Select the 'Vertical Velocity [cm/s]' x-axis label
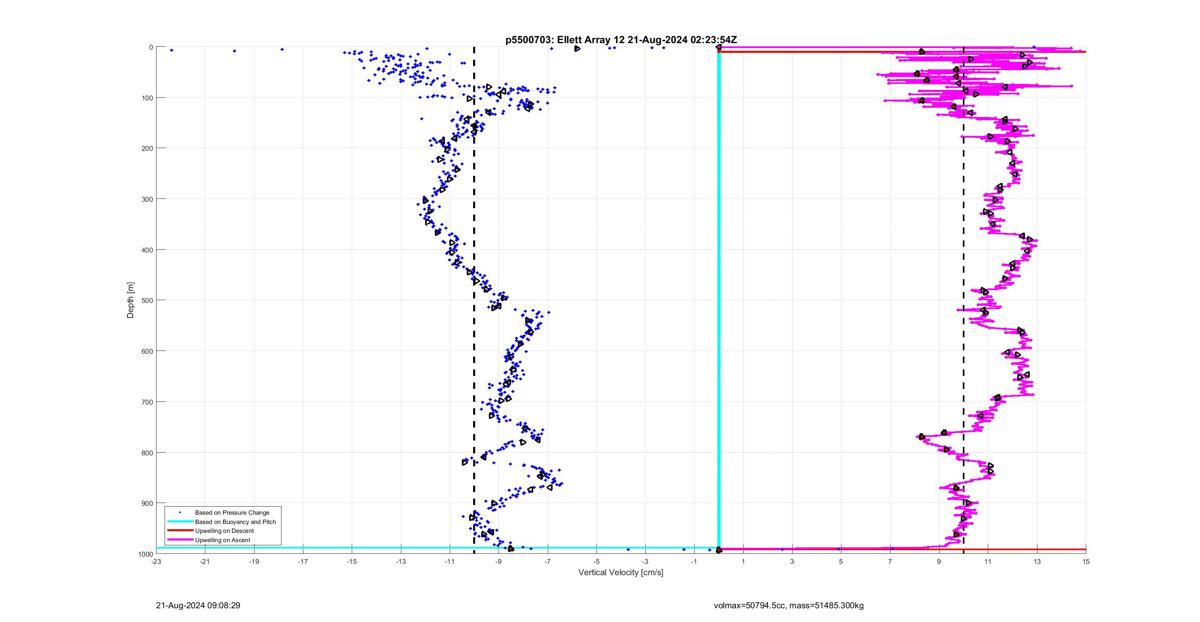 621,572
